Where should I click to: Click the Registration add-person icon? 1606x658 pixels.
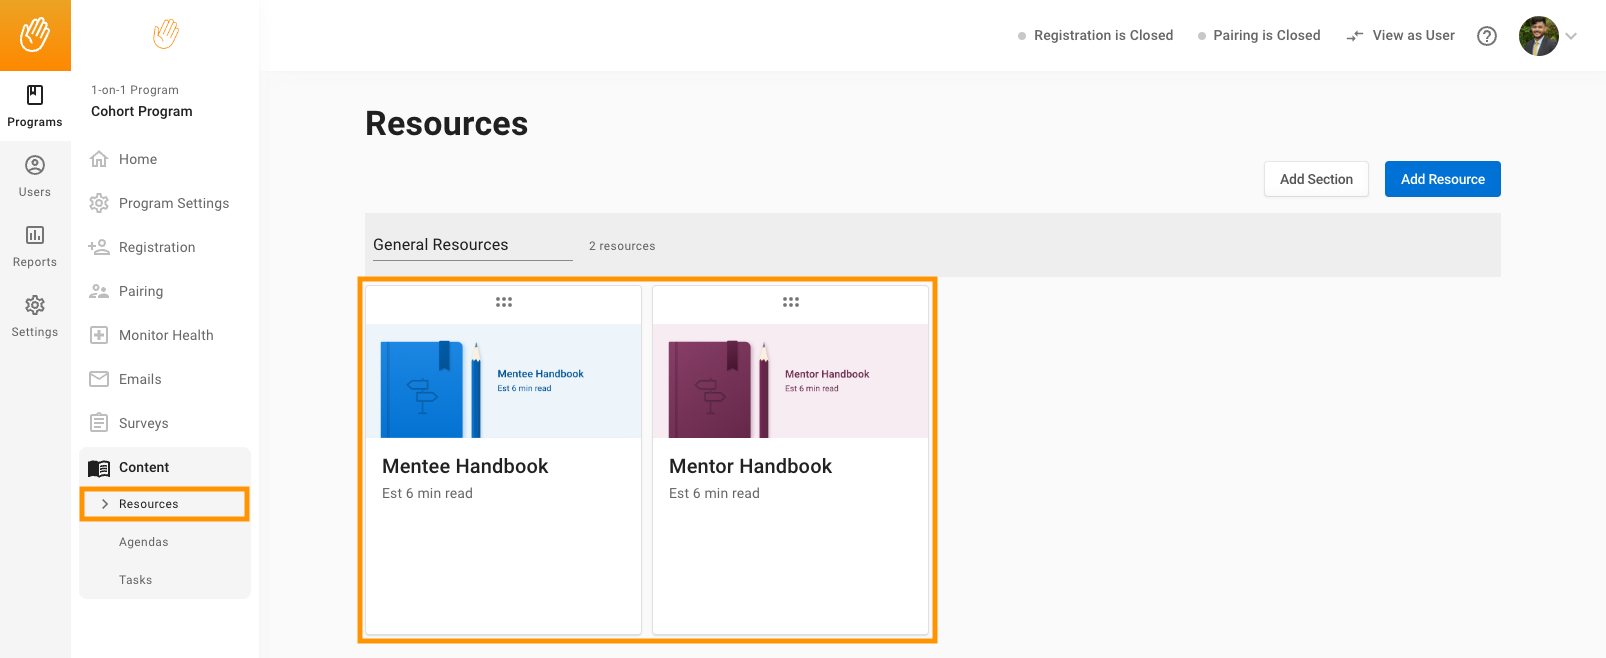99,247
